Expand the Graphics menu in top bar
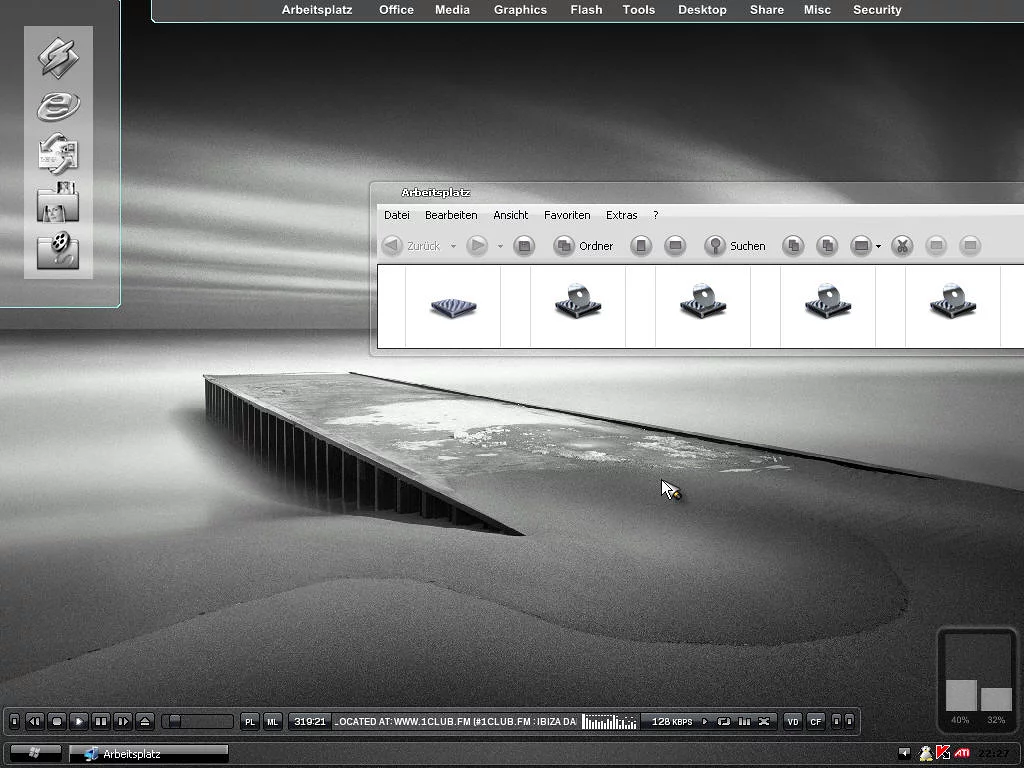The image size is (1024, 768). click(520, 10)
